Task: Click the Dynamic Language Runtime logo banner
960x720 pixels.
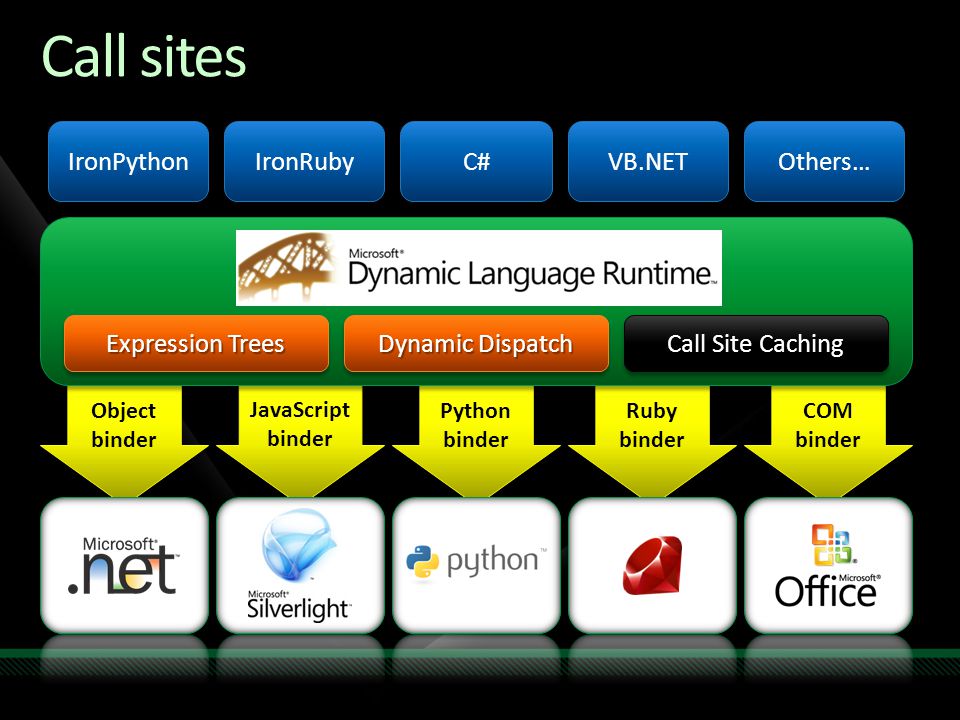Action: click(479, 268)
